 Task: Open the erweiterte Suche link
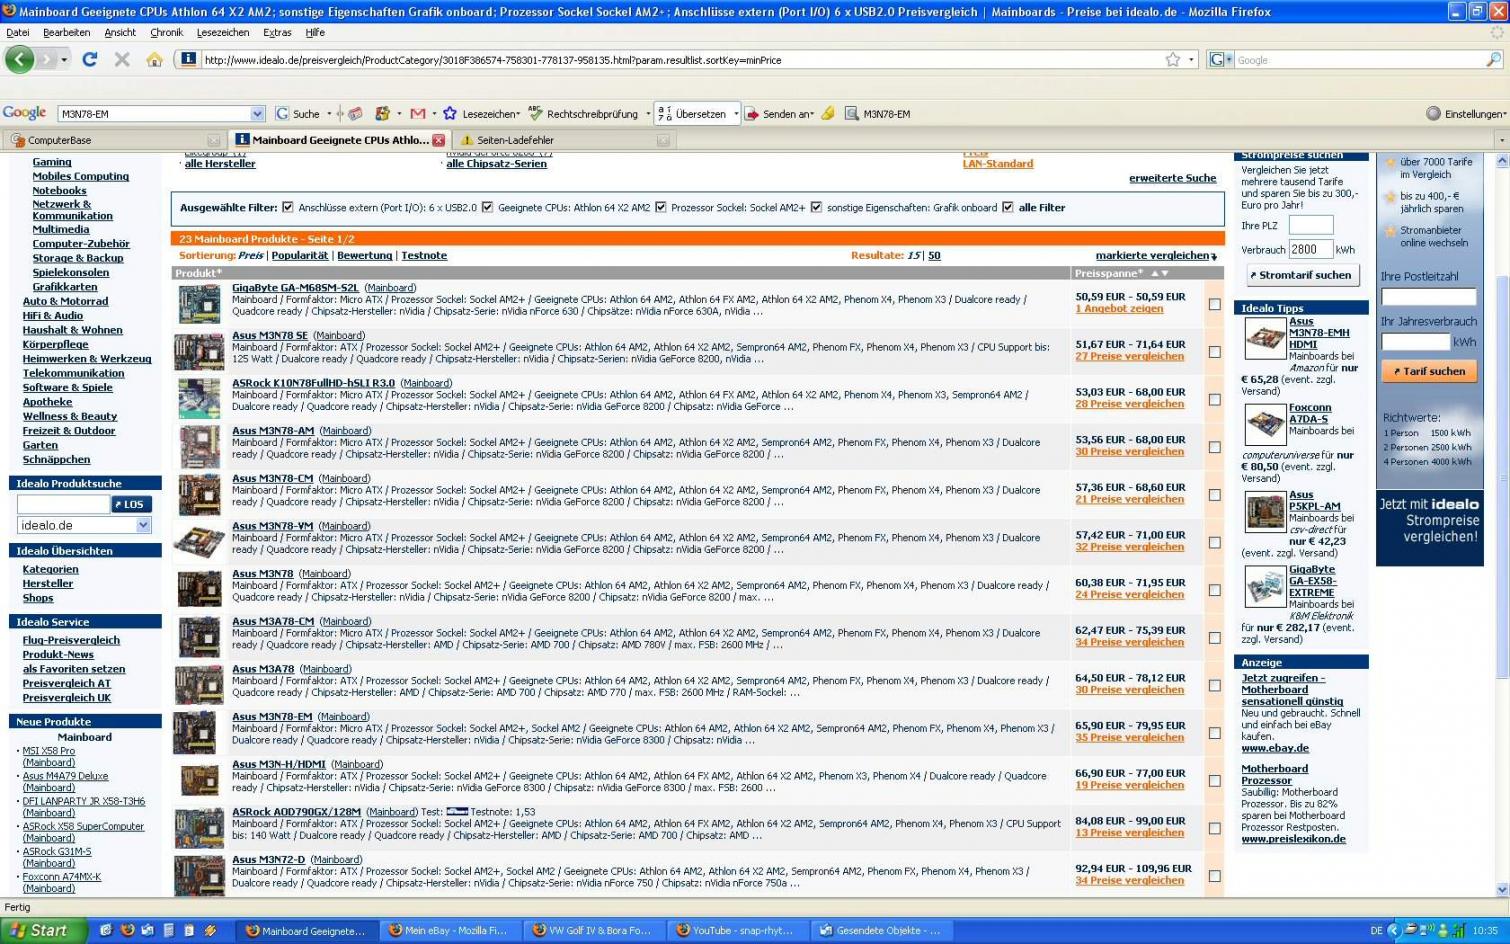point(1172,178)
